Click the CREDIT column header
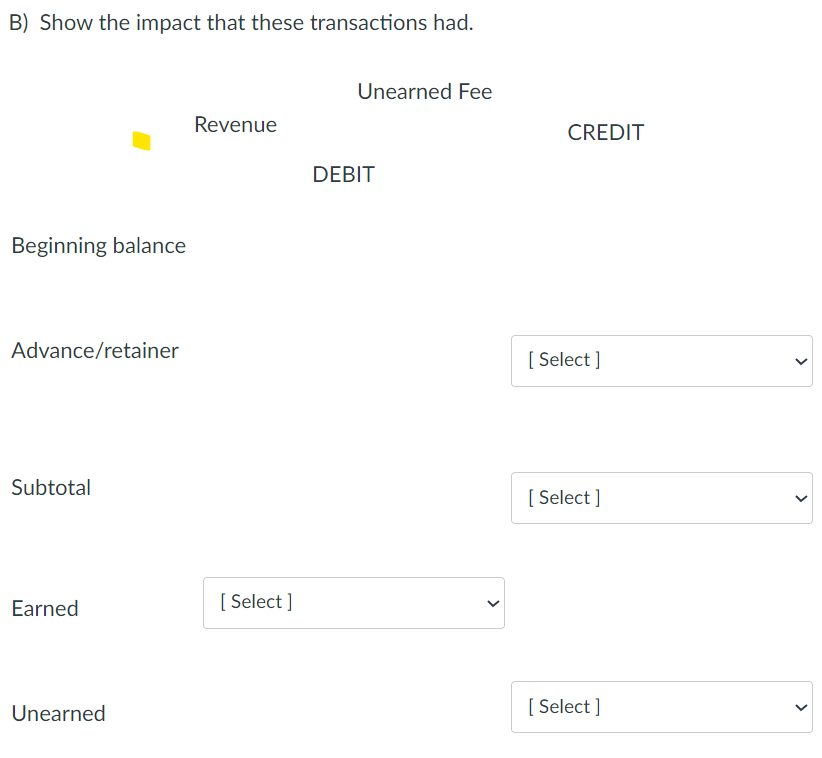 605,132
